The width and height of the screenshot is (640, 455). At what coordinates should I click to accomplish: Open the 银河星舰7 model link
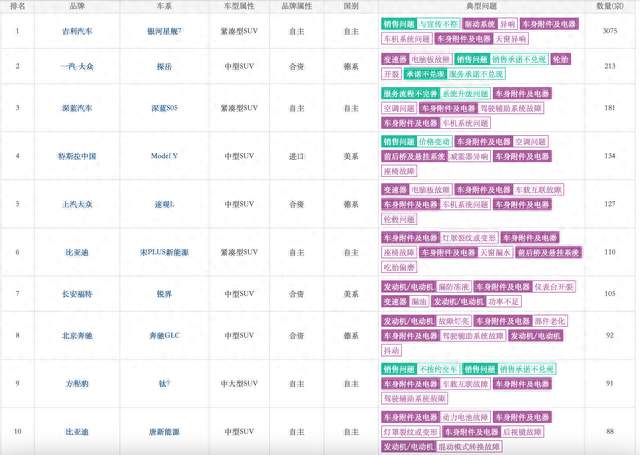point(164,31)
